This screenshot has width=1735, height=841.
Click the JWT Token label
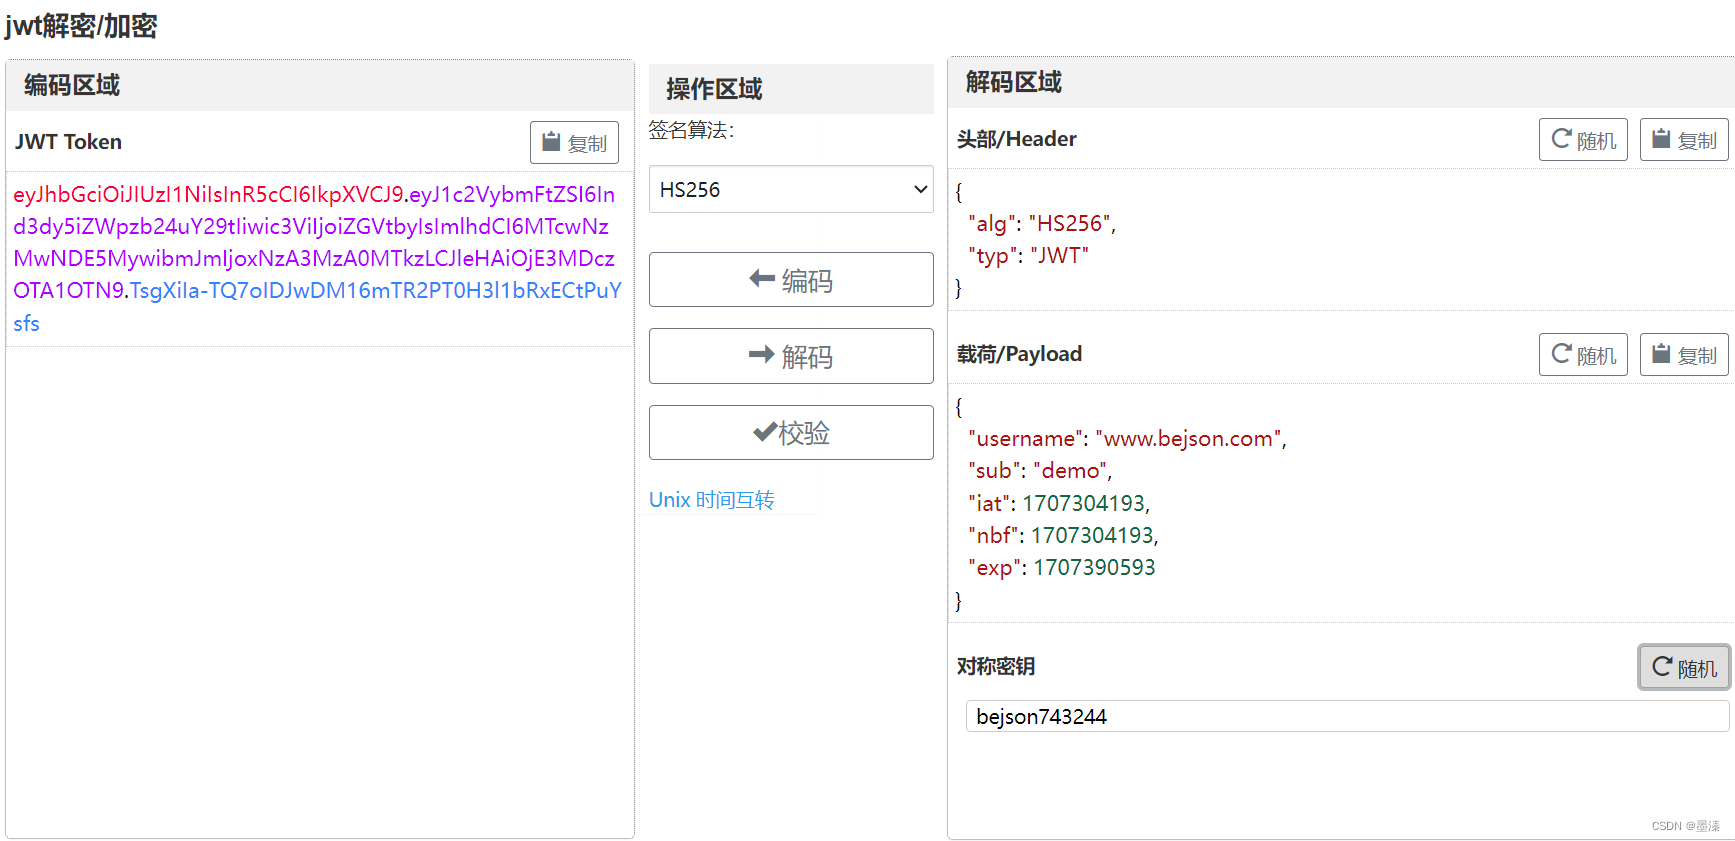pyautogui.click(x=68, y=142)
